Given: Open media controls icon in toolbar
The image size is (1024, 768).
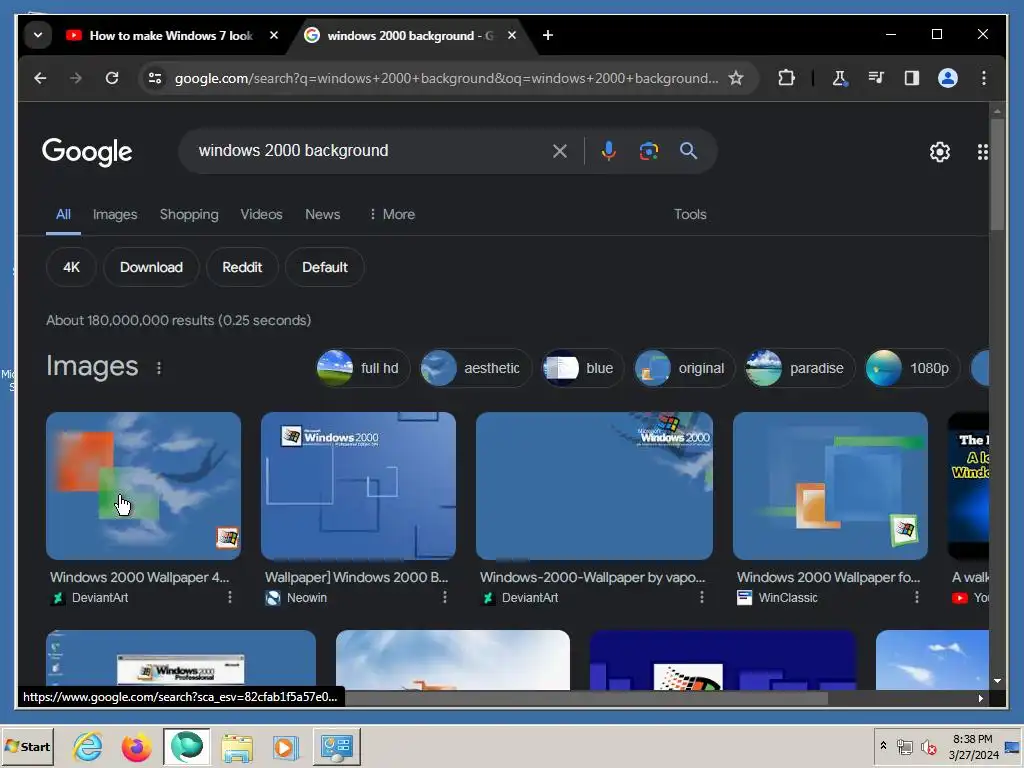Looking at the screenshot, I should tap(876, 78).
